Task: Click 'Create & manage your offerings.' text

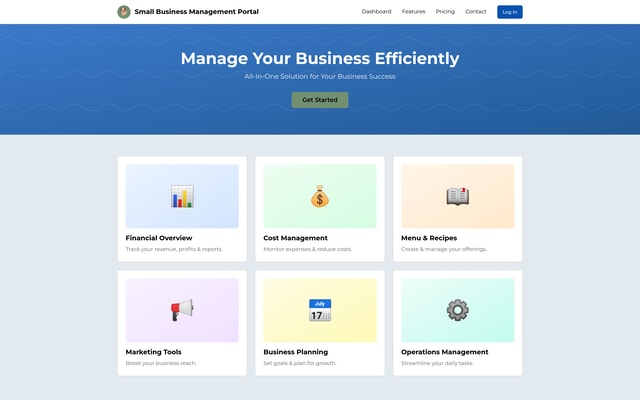Action: pyautogui.click(x=444, y=249)
